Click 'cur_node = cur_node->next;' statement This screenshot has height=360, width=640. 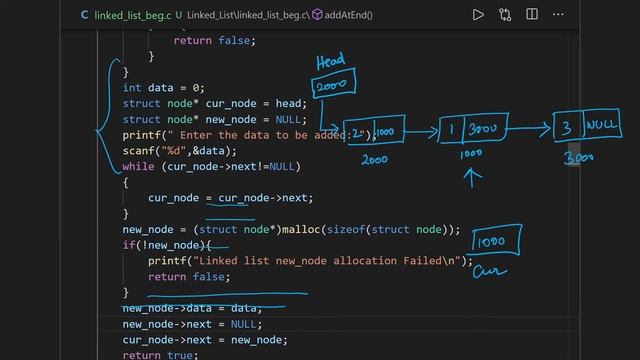230,198
